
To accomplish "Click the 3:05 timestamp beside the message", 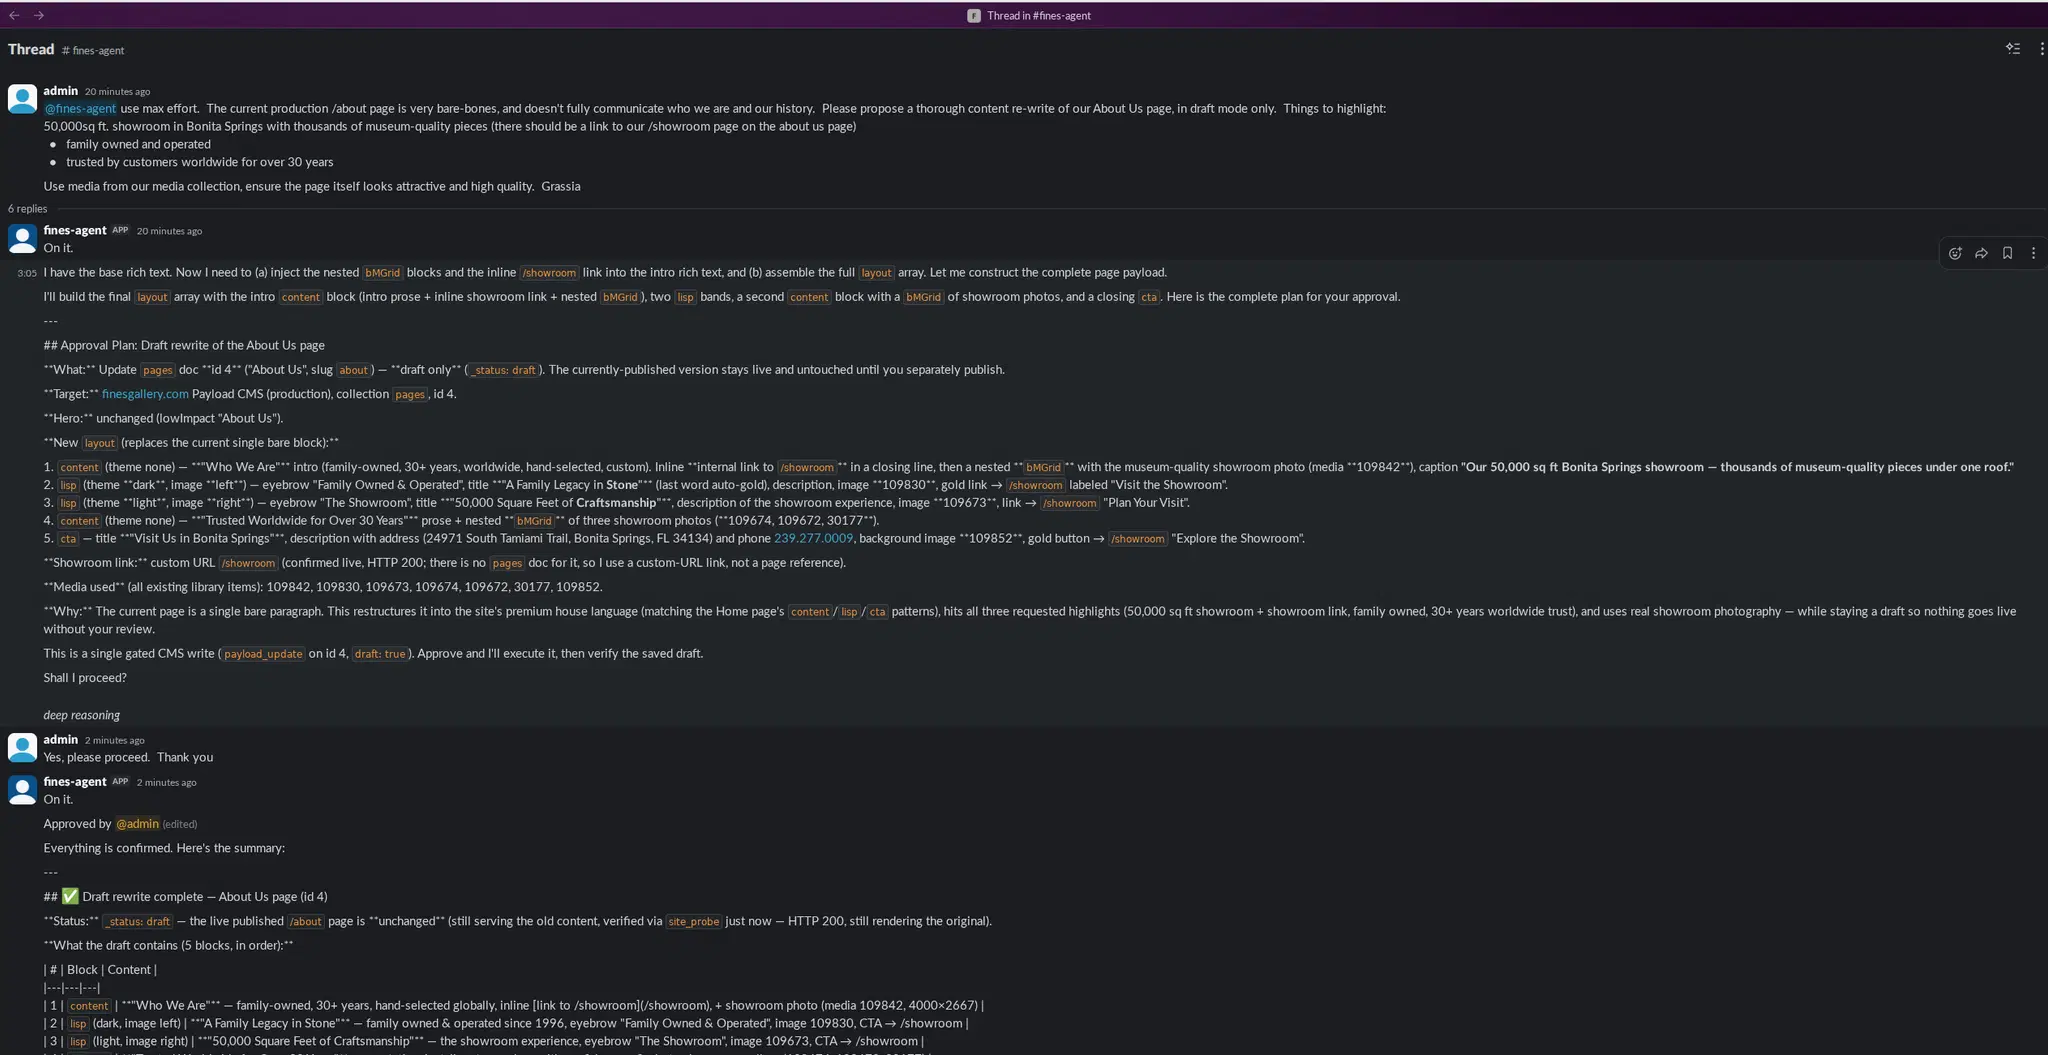I will tap(27, 273).
